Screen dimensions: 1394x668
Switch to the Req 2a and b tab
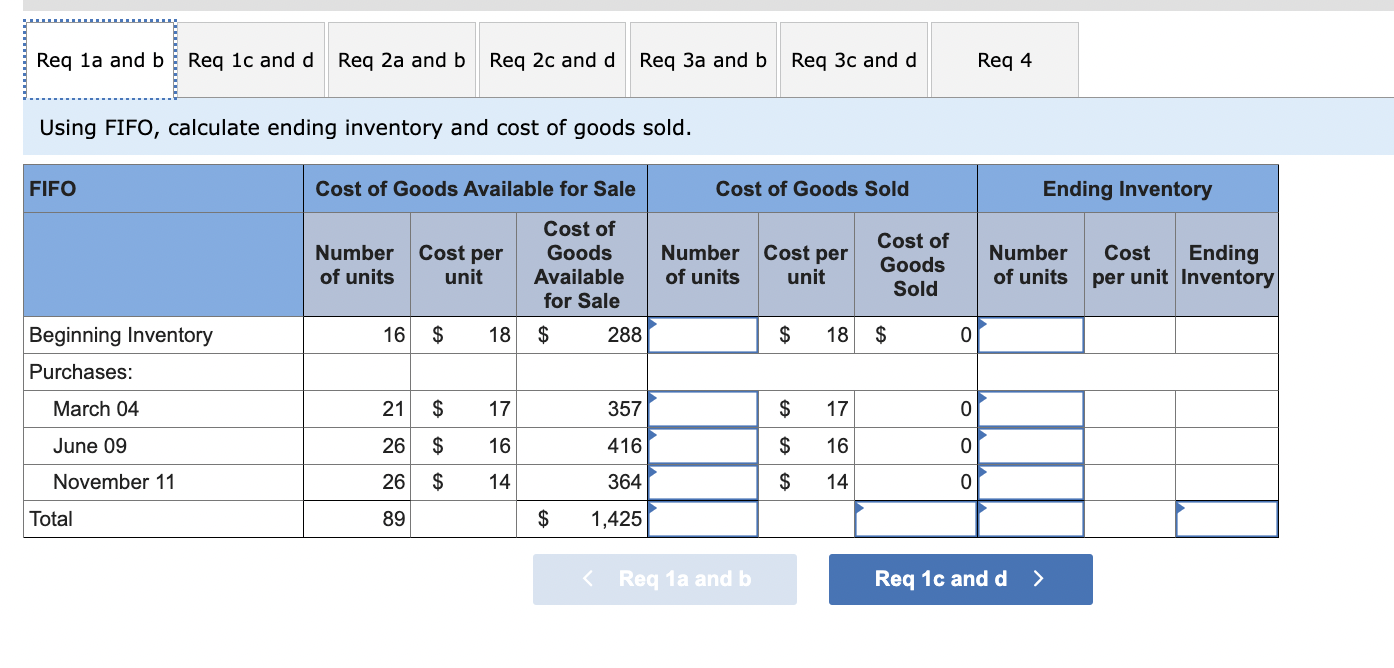pos(402,60)
